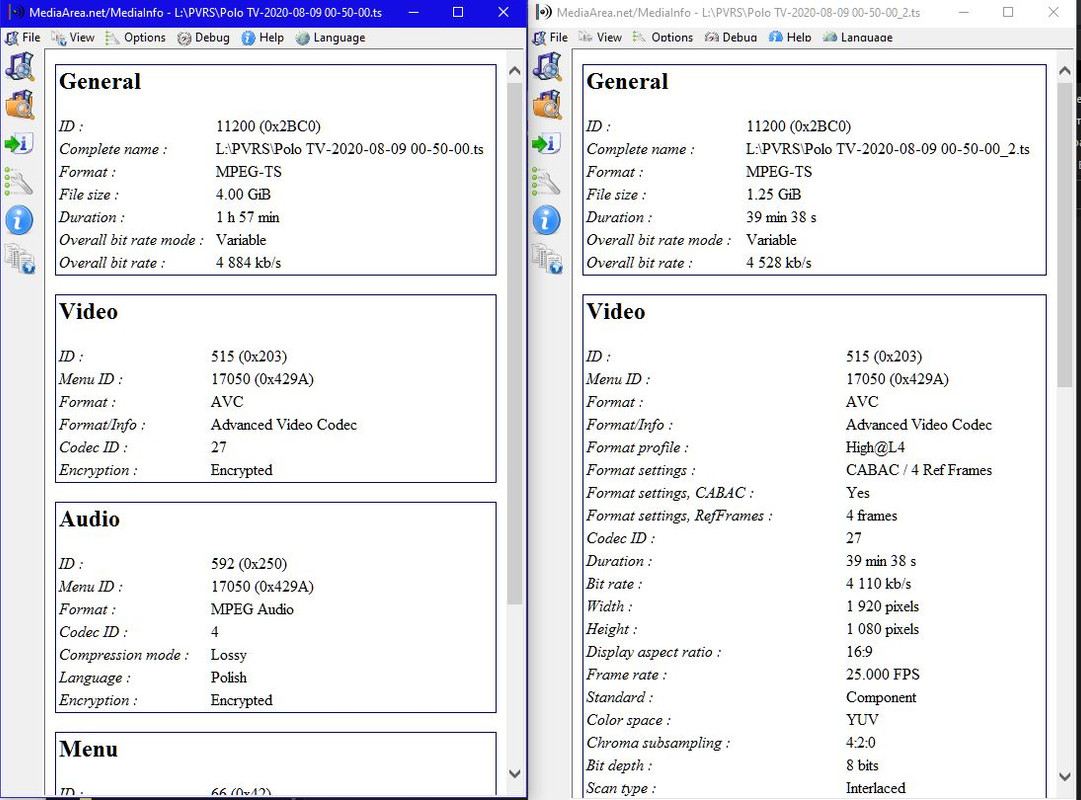1081x800 pixels.
Task: Click overall bit rate 4 528 kb/s
Action: coord(778,263)
